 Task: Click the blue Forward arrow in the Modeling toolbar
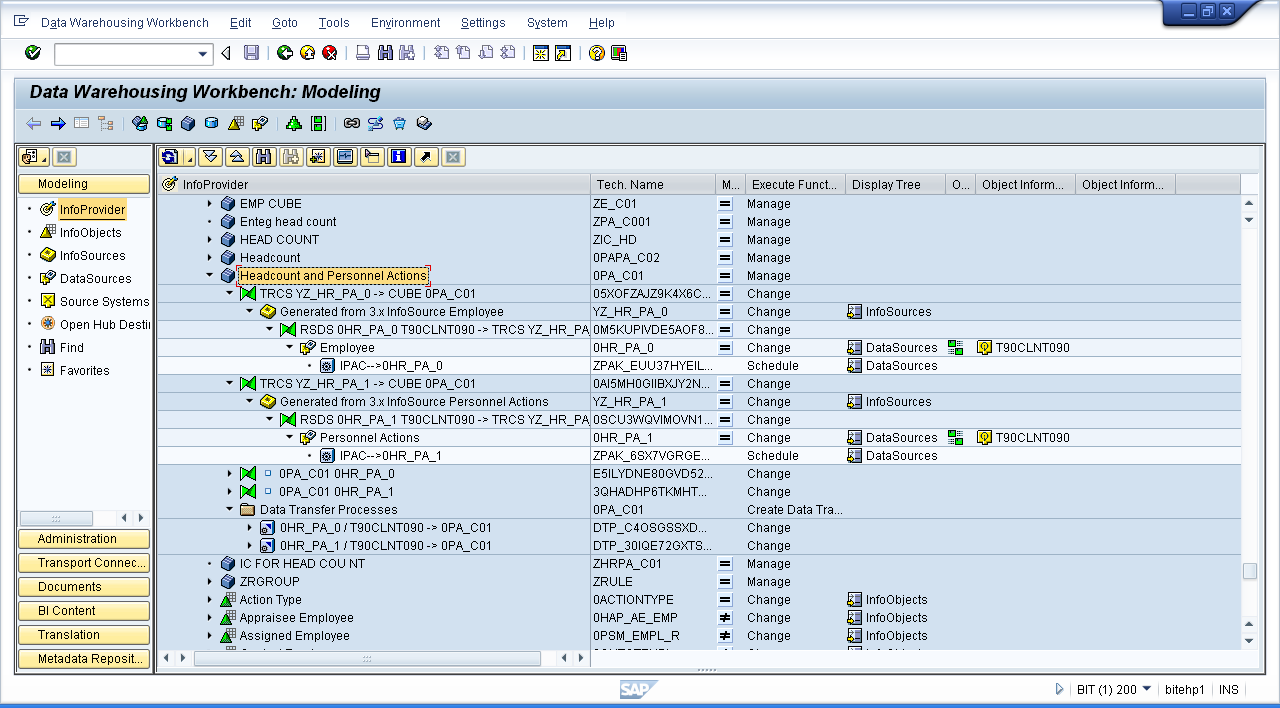[x=57, y=123]
